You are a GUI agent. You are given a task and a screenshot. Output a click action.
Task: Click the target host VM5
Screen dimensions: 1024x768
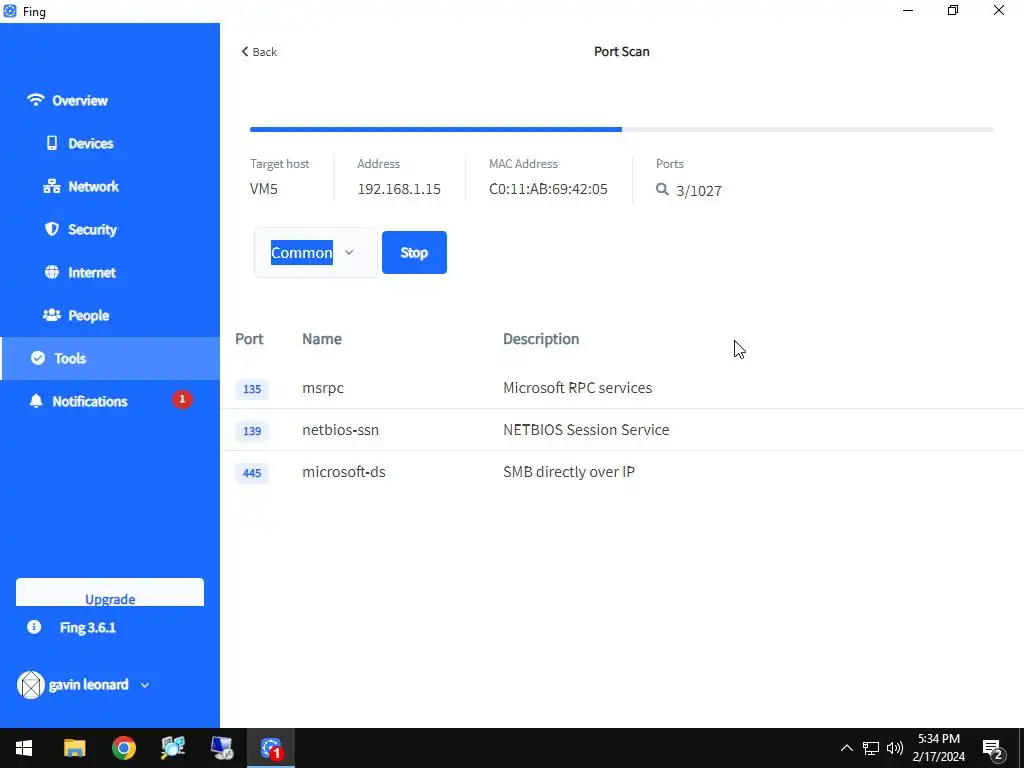(263, 189)
